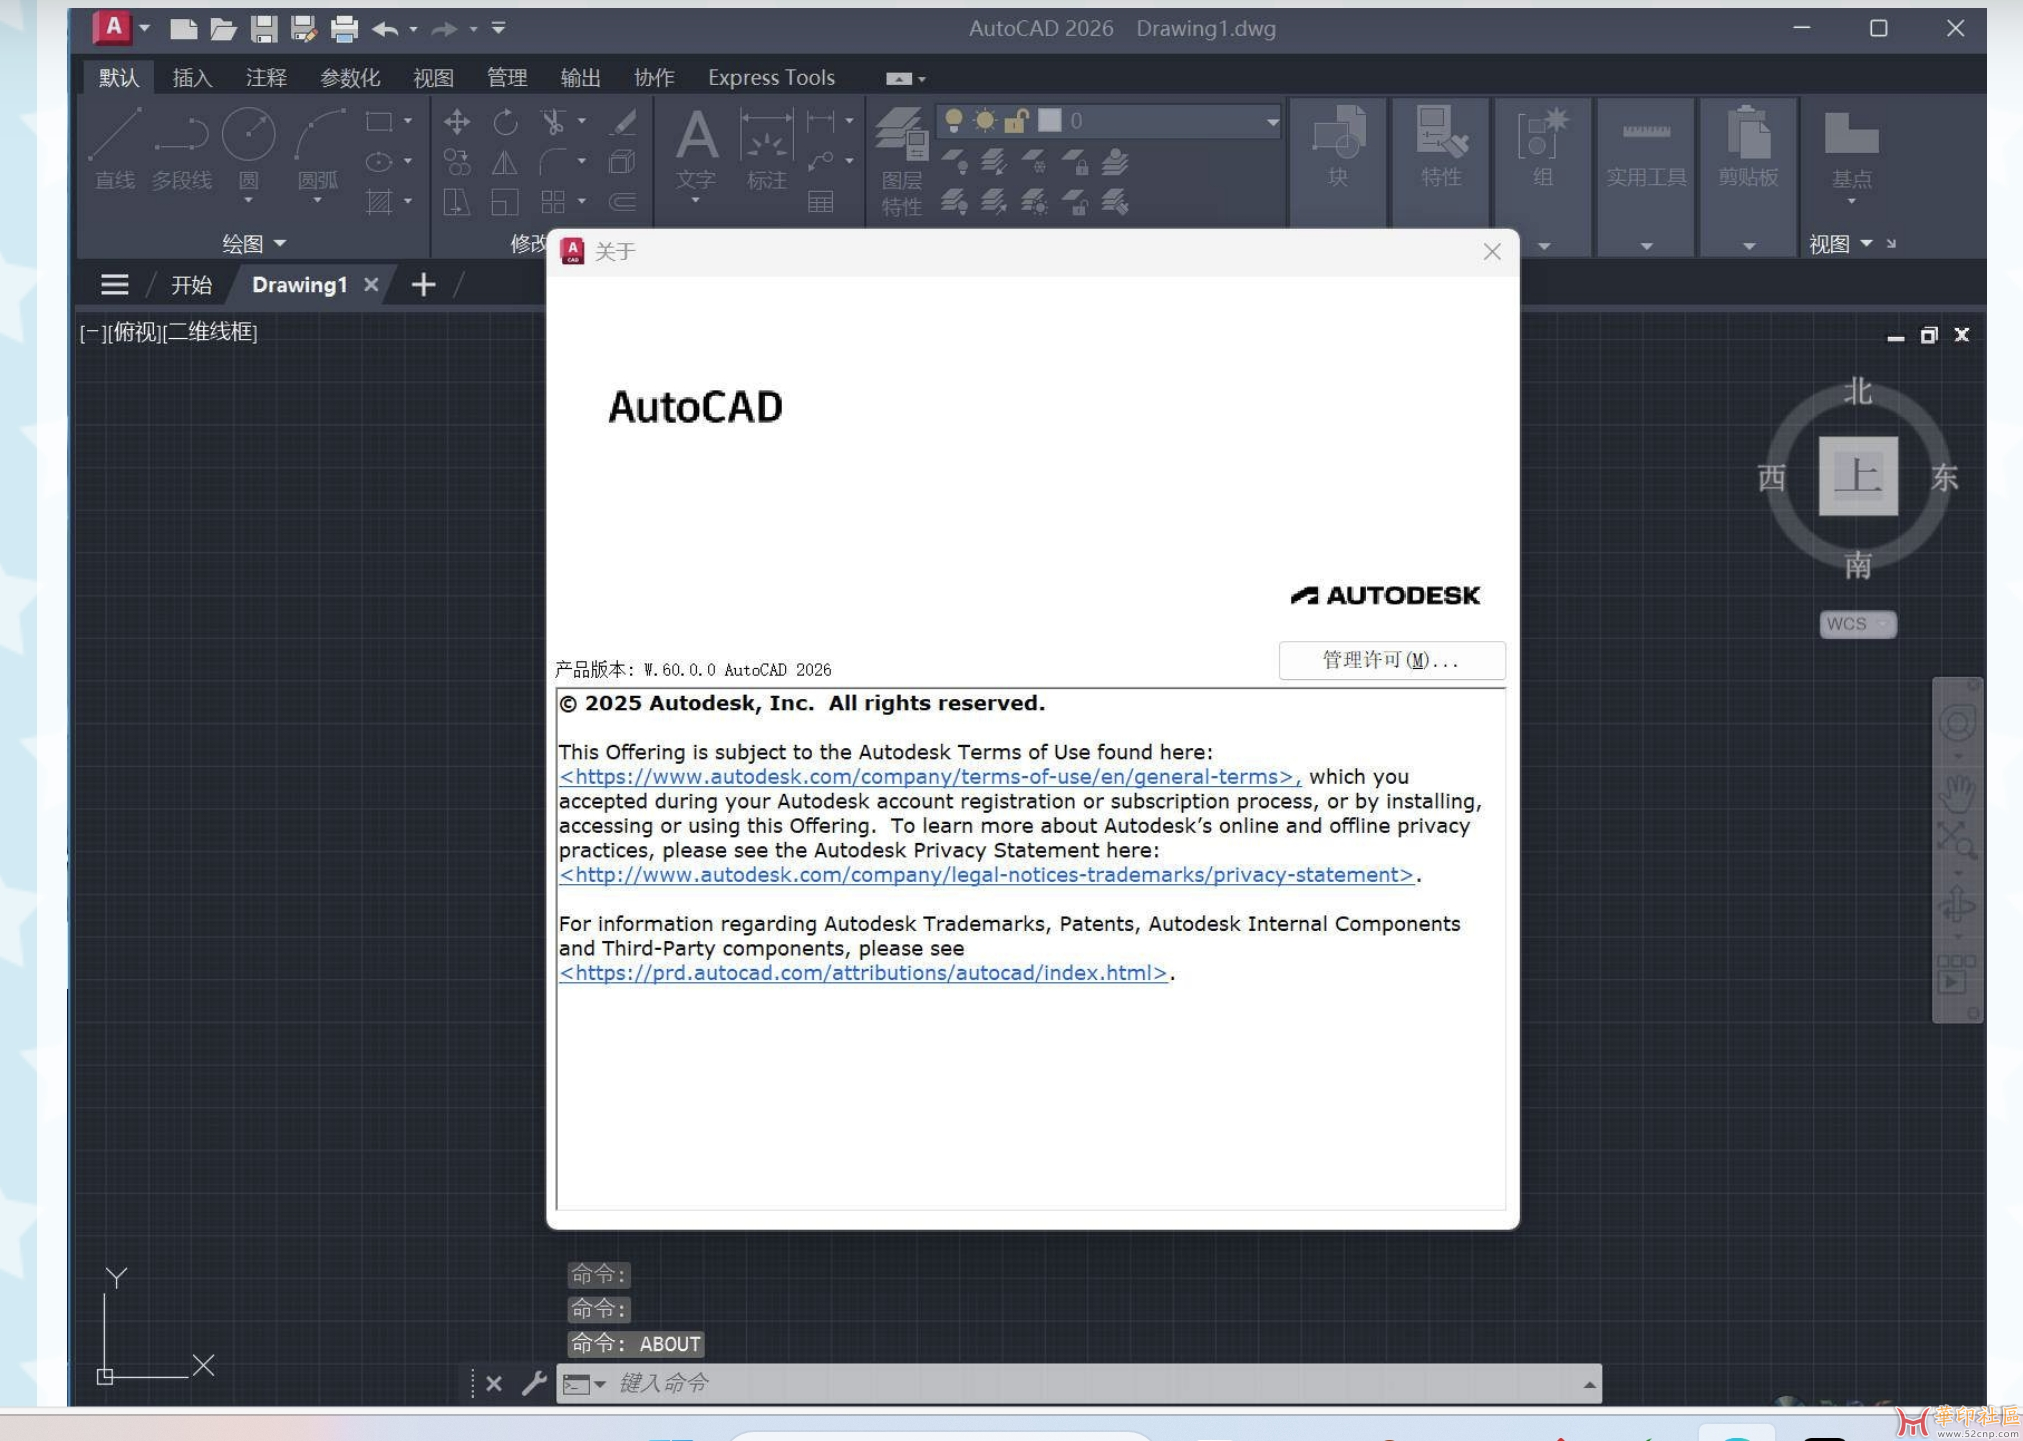Close the About (关于) dialog
This screenshot has height=1441, width=2023.
[x=1491, y=252]
